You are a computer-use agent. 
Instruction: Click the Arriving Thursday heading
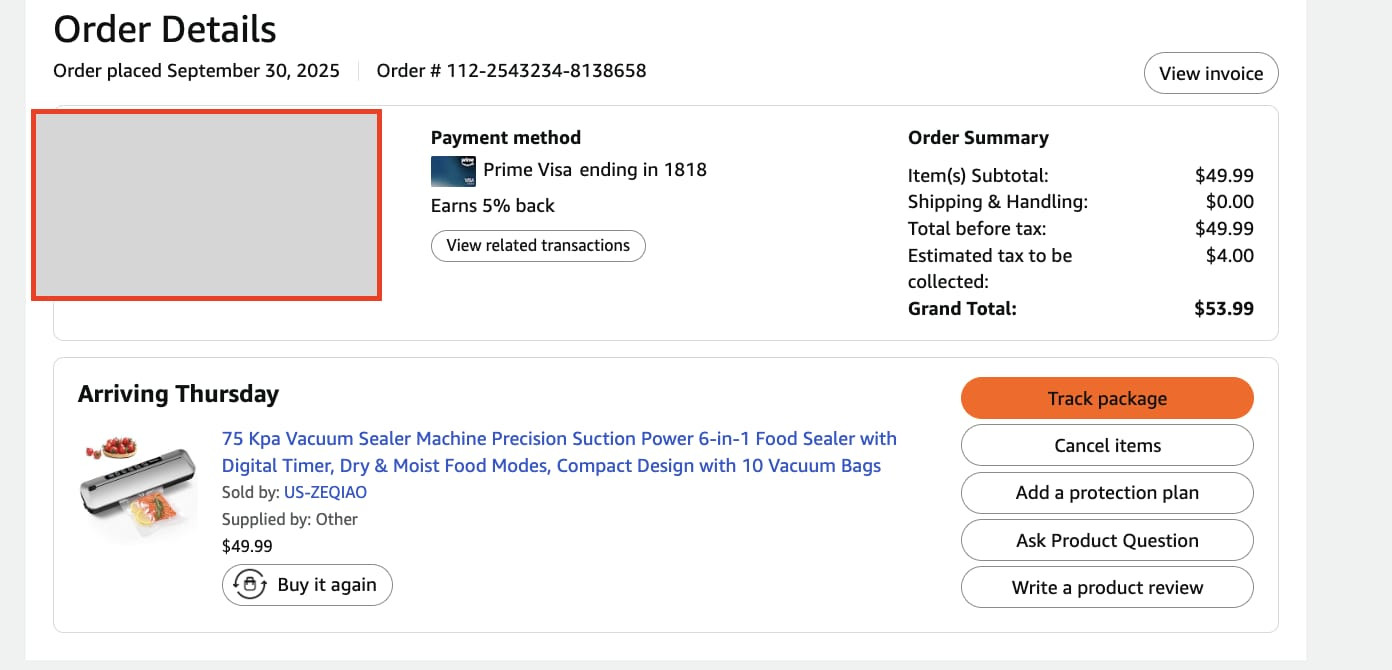coord(178,394)
